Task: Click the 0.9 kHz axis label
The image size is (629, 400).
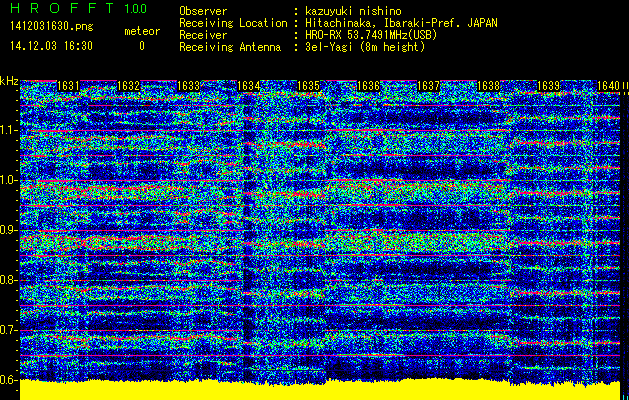Action: coord(9,230)
